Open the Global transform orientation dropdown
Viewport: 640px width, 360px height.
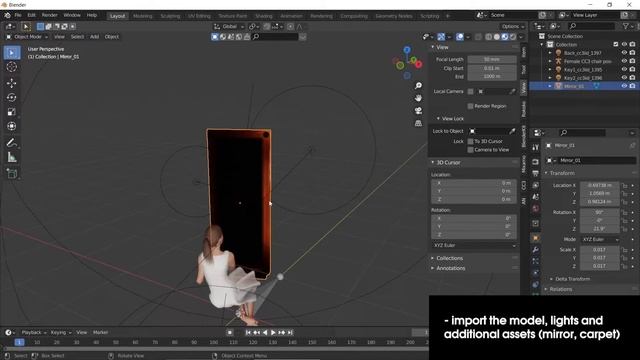pyautogui.click(x=229, y=27)
